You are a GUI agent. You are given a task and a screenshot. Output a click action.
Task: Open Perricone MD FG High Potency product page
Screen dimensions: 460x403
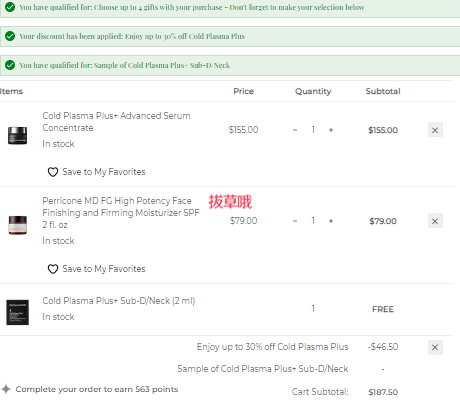[121, 213]
